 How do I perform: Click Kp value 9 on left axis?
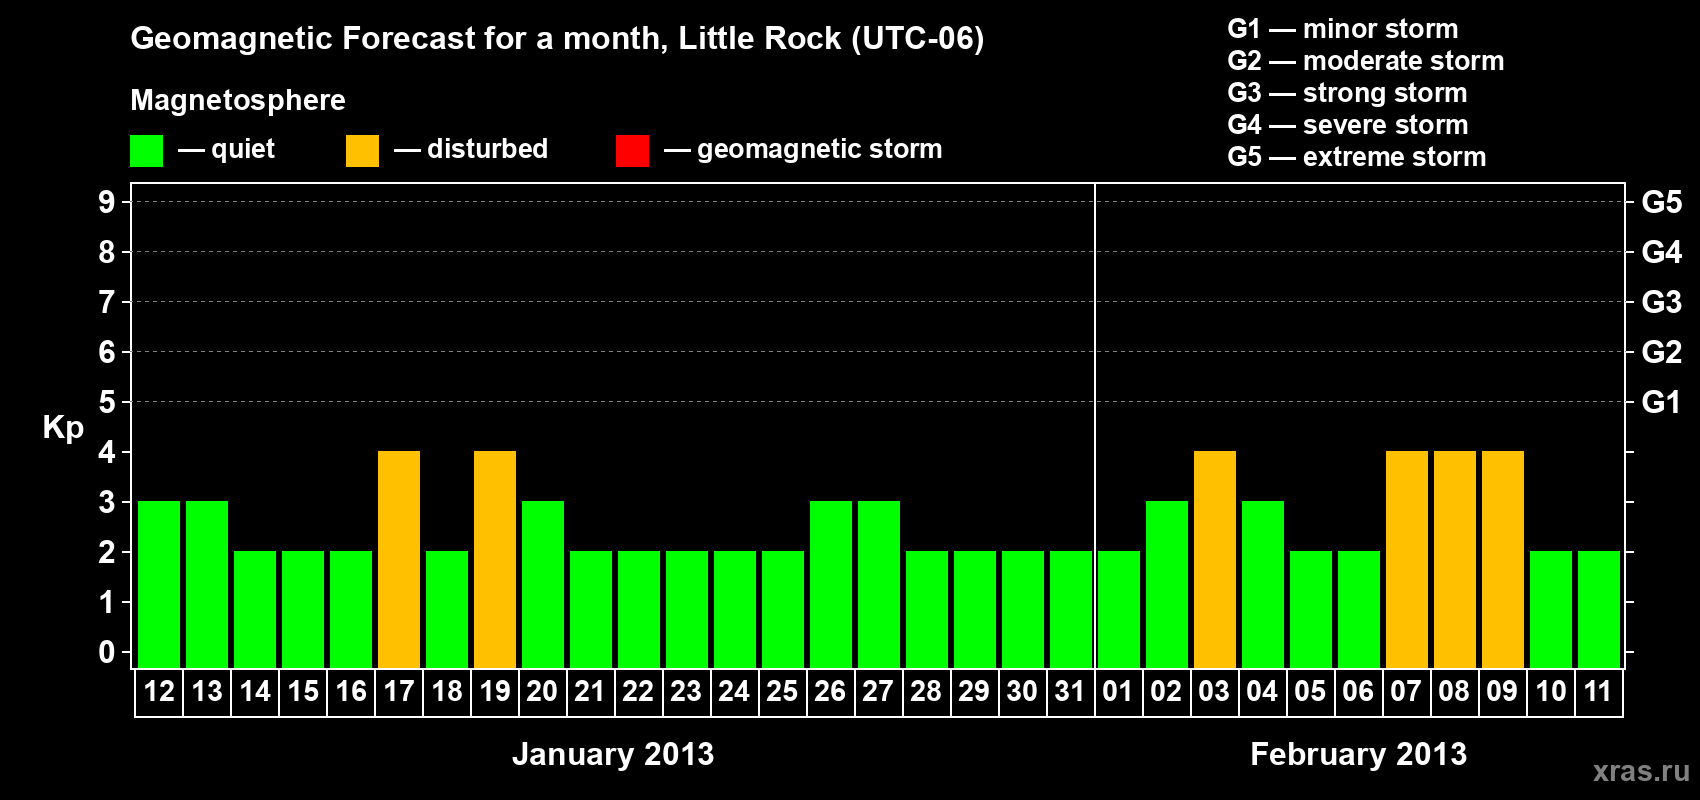[107, 202]
